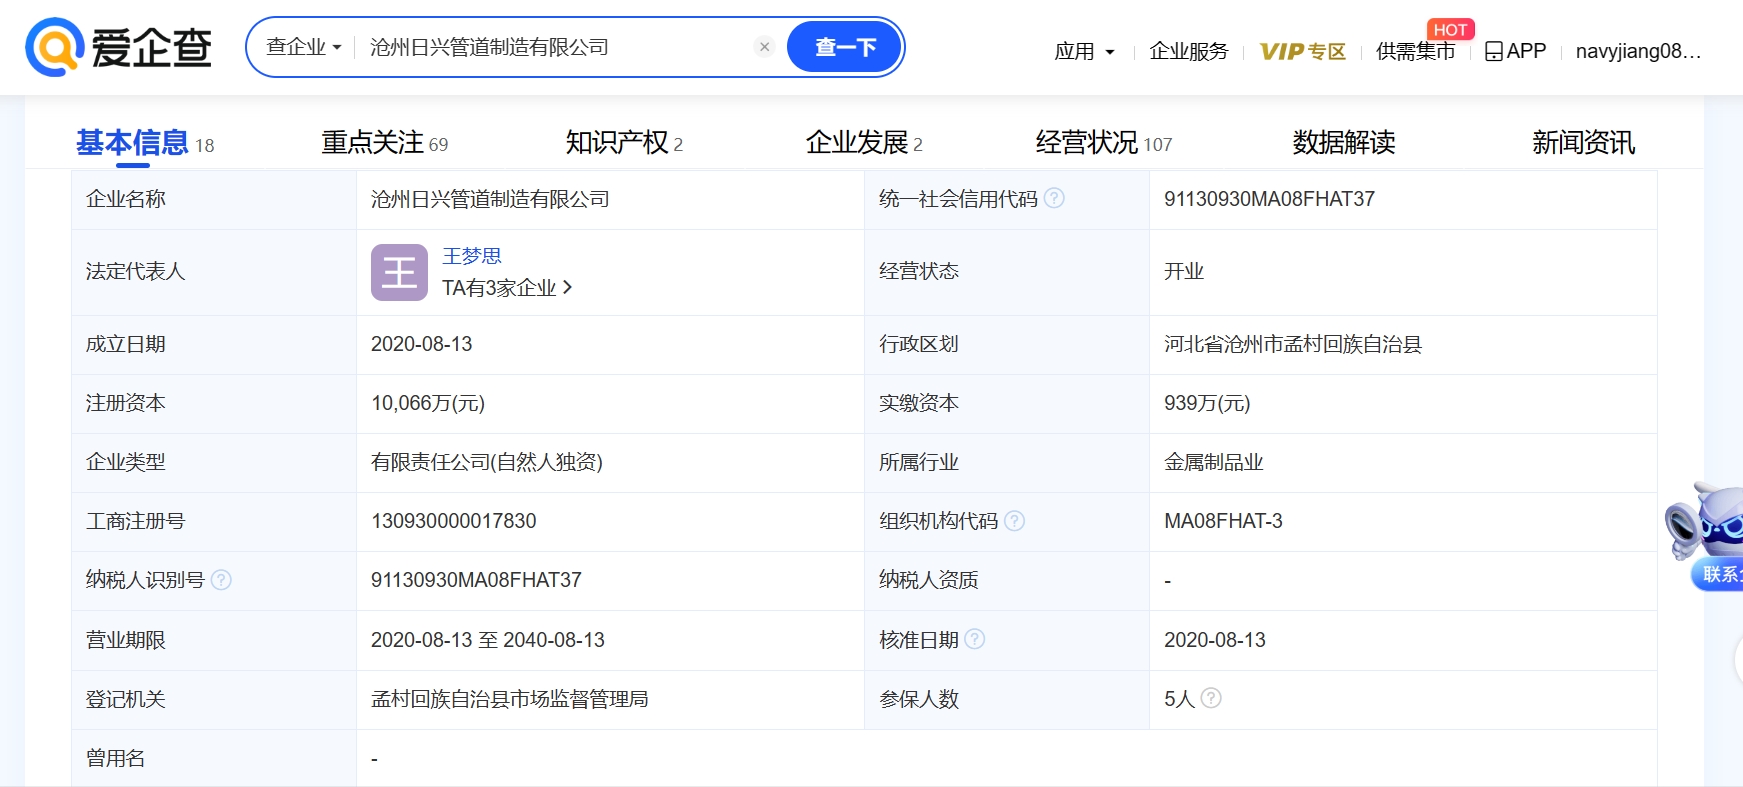Open the 查企业 search type dropdown
1743x787 pixels.
303,47
